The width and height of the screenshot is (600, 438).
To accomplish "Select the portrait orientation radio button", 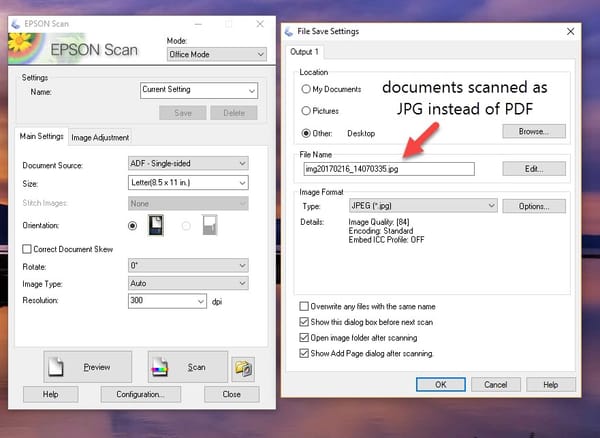I will tap(132, 226).
